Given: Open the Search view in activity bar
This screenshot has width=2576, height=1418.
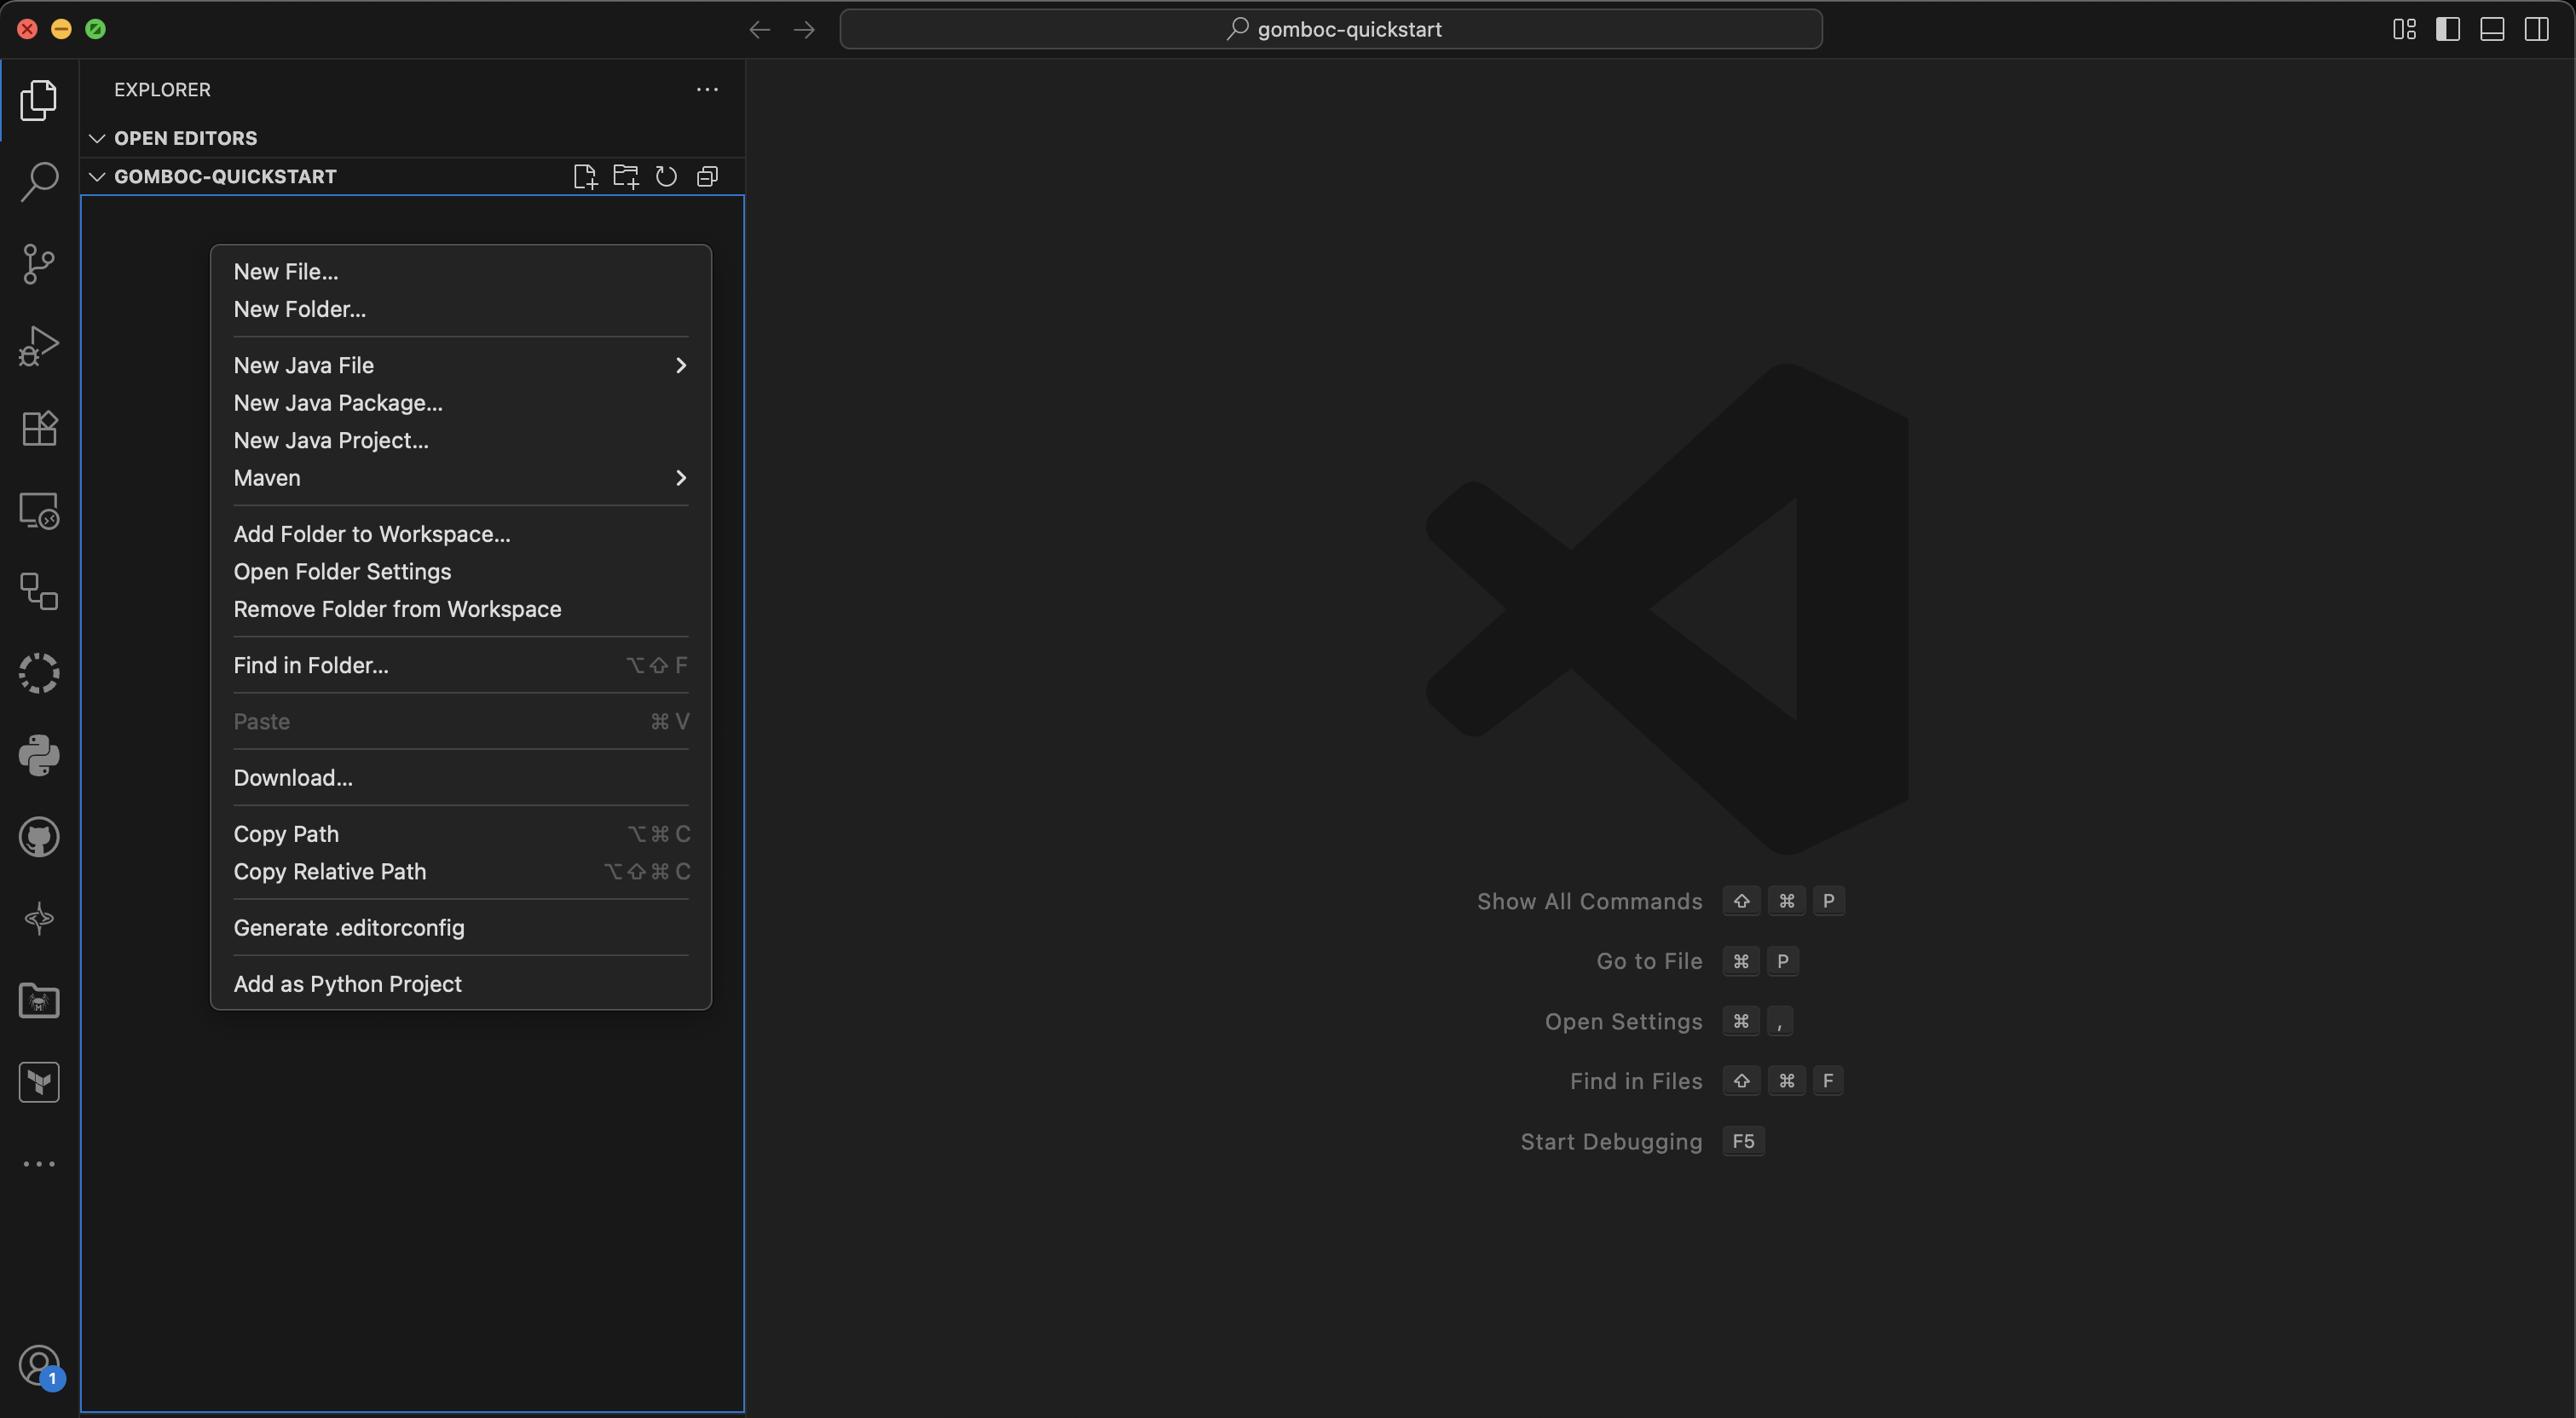Looking at the screenshot, I should point(39,182).
